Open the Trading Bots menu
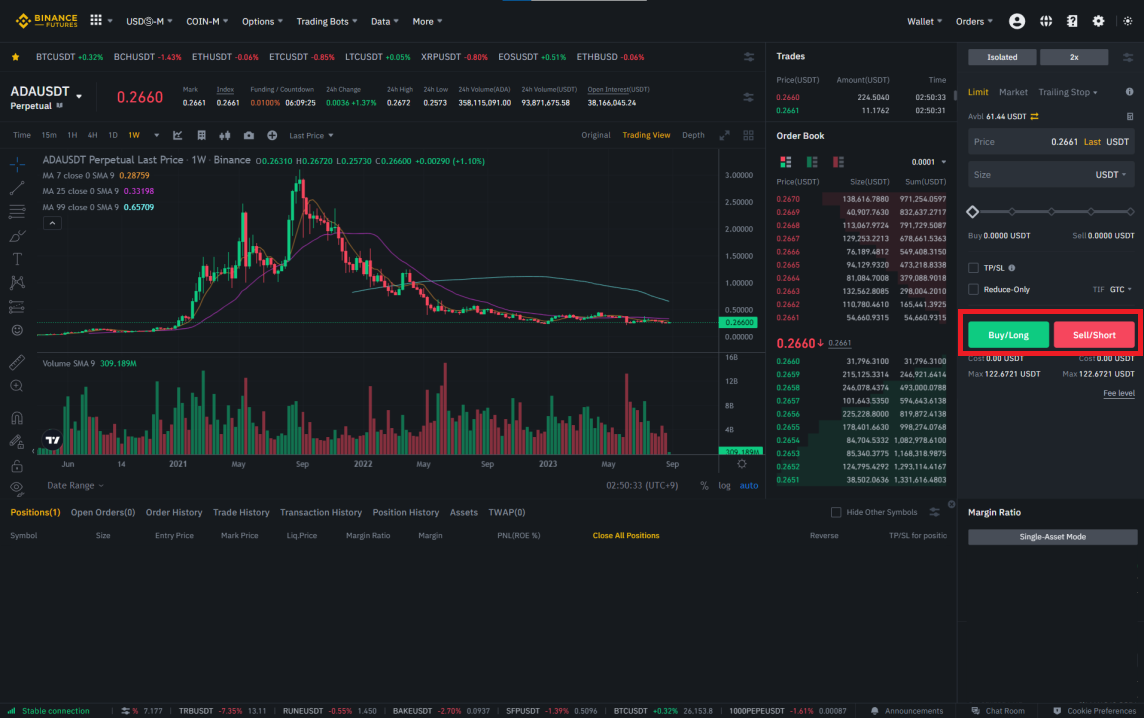The height and width of the screenshot is (720, 1144). click(326, 21)
